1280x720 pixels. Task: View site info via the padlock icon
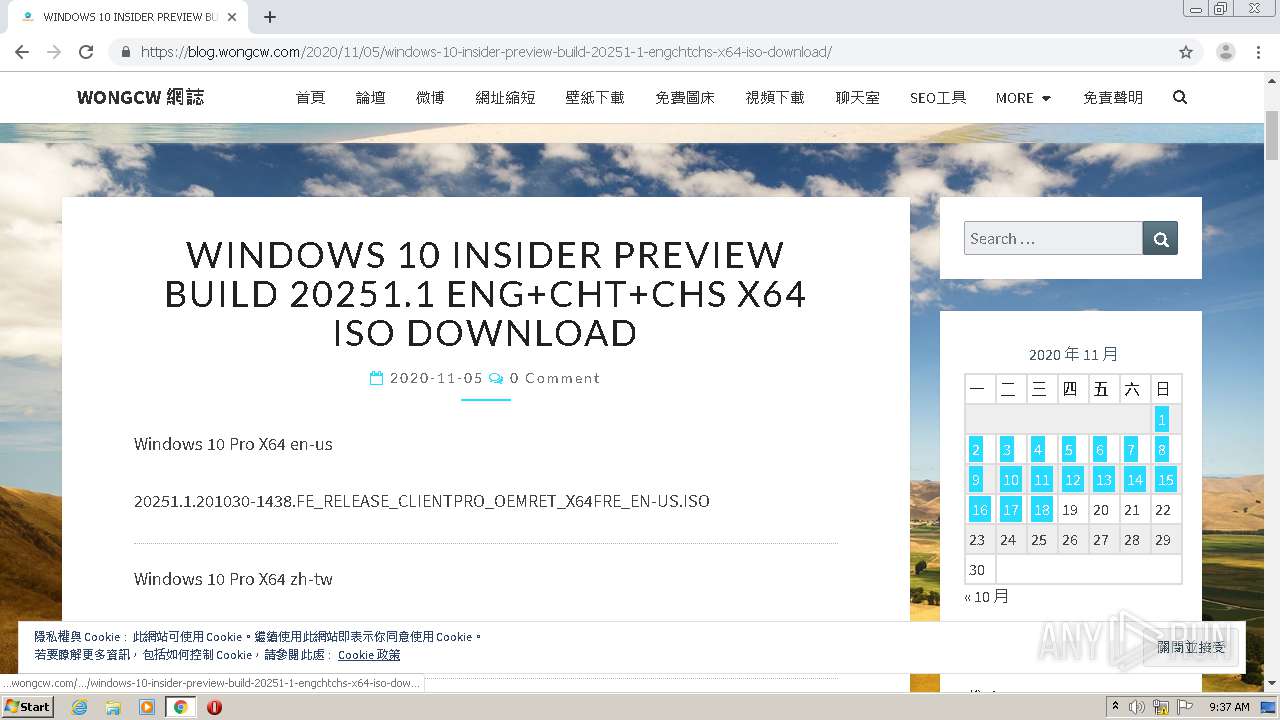coord(126,52)
